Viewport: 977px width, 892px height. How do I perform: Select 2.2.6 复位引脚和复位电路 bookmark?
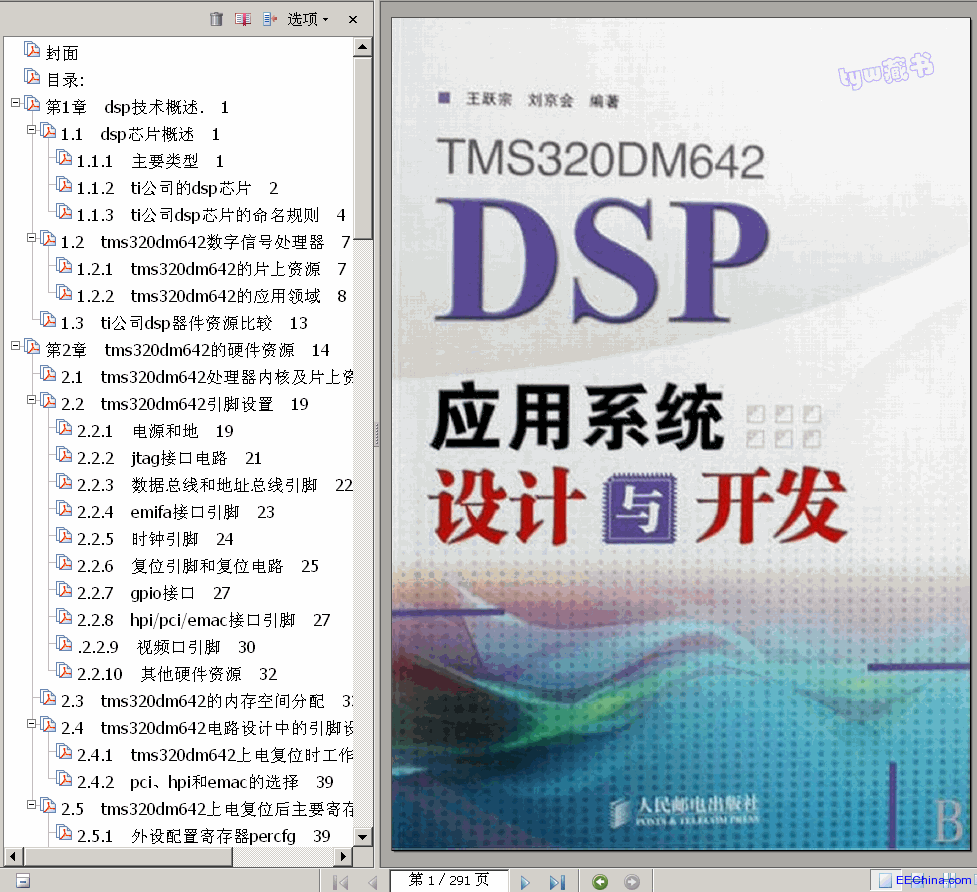point(198,566)
